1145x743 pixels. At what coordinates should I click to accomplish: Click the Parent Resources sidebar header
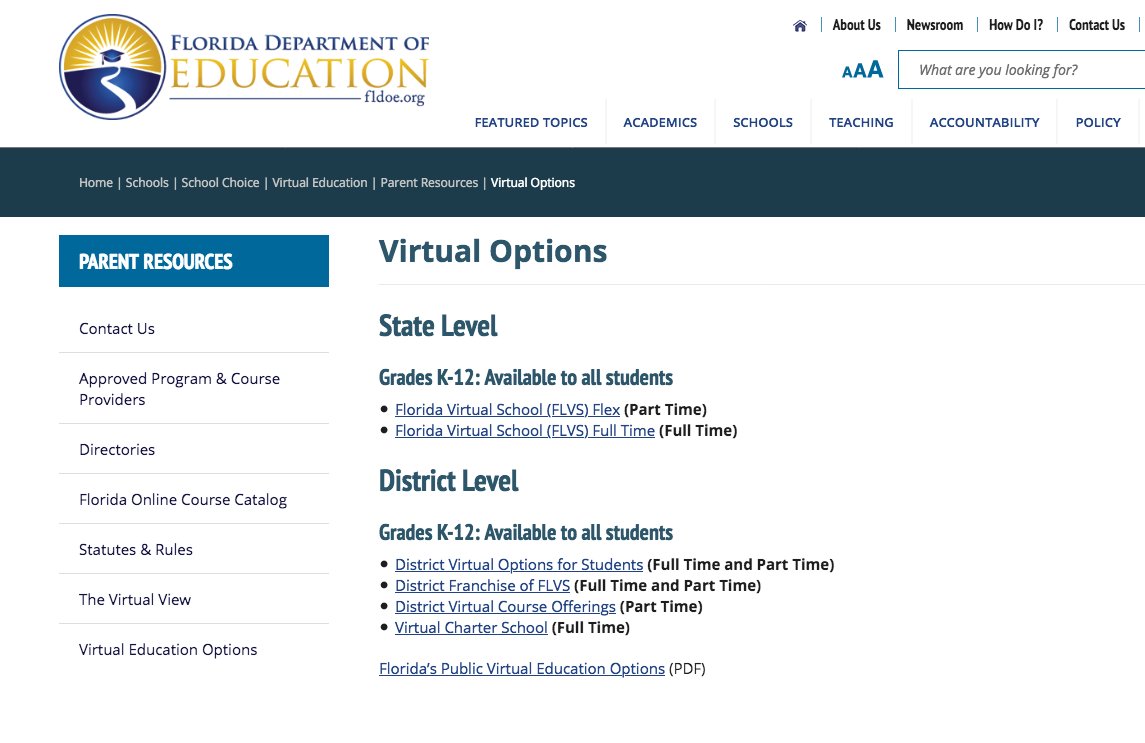click(194, 261)
